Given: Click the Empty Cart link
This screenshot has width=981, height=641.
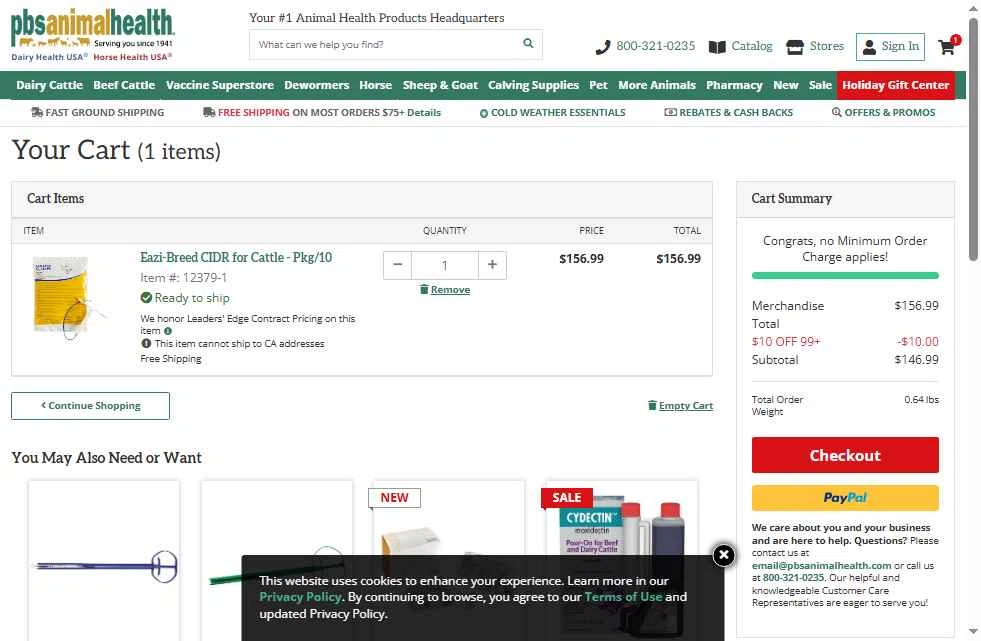Looking at the screenshot, I should (686, 405).
